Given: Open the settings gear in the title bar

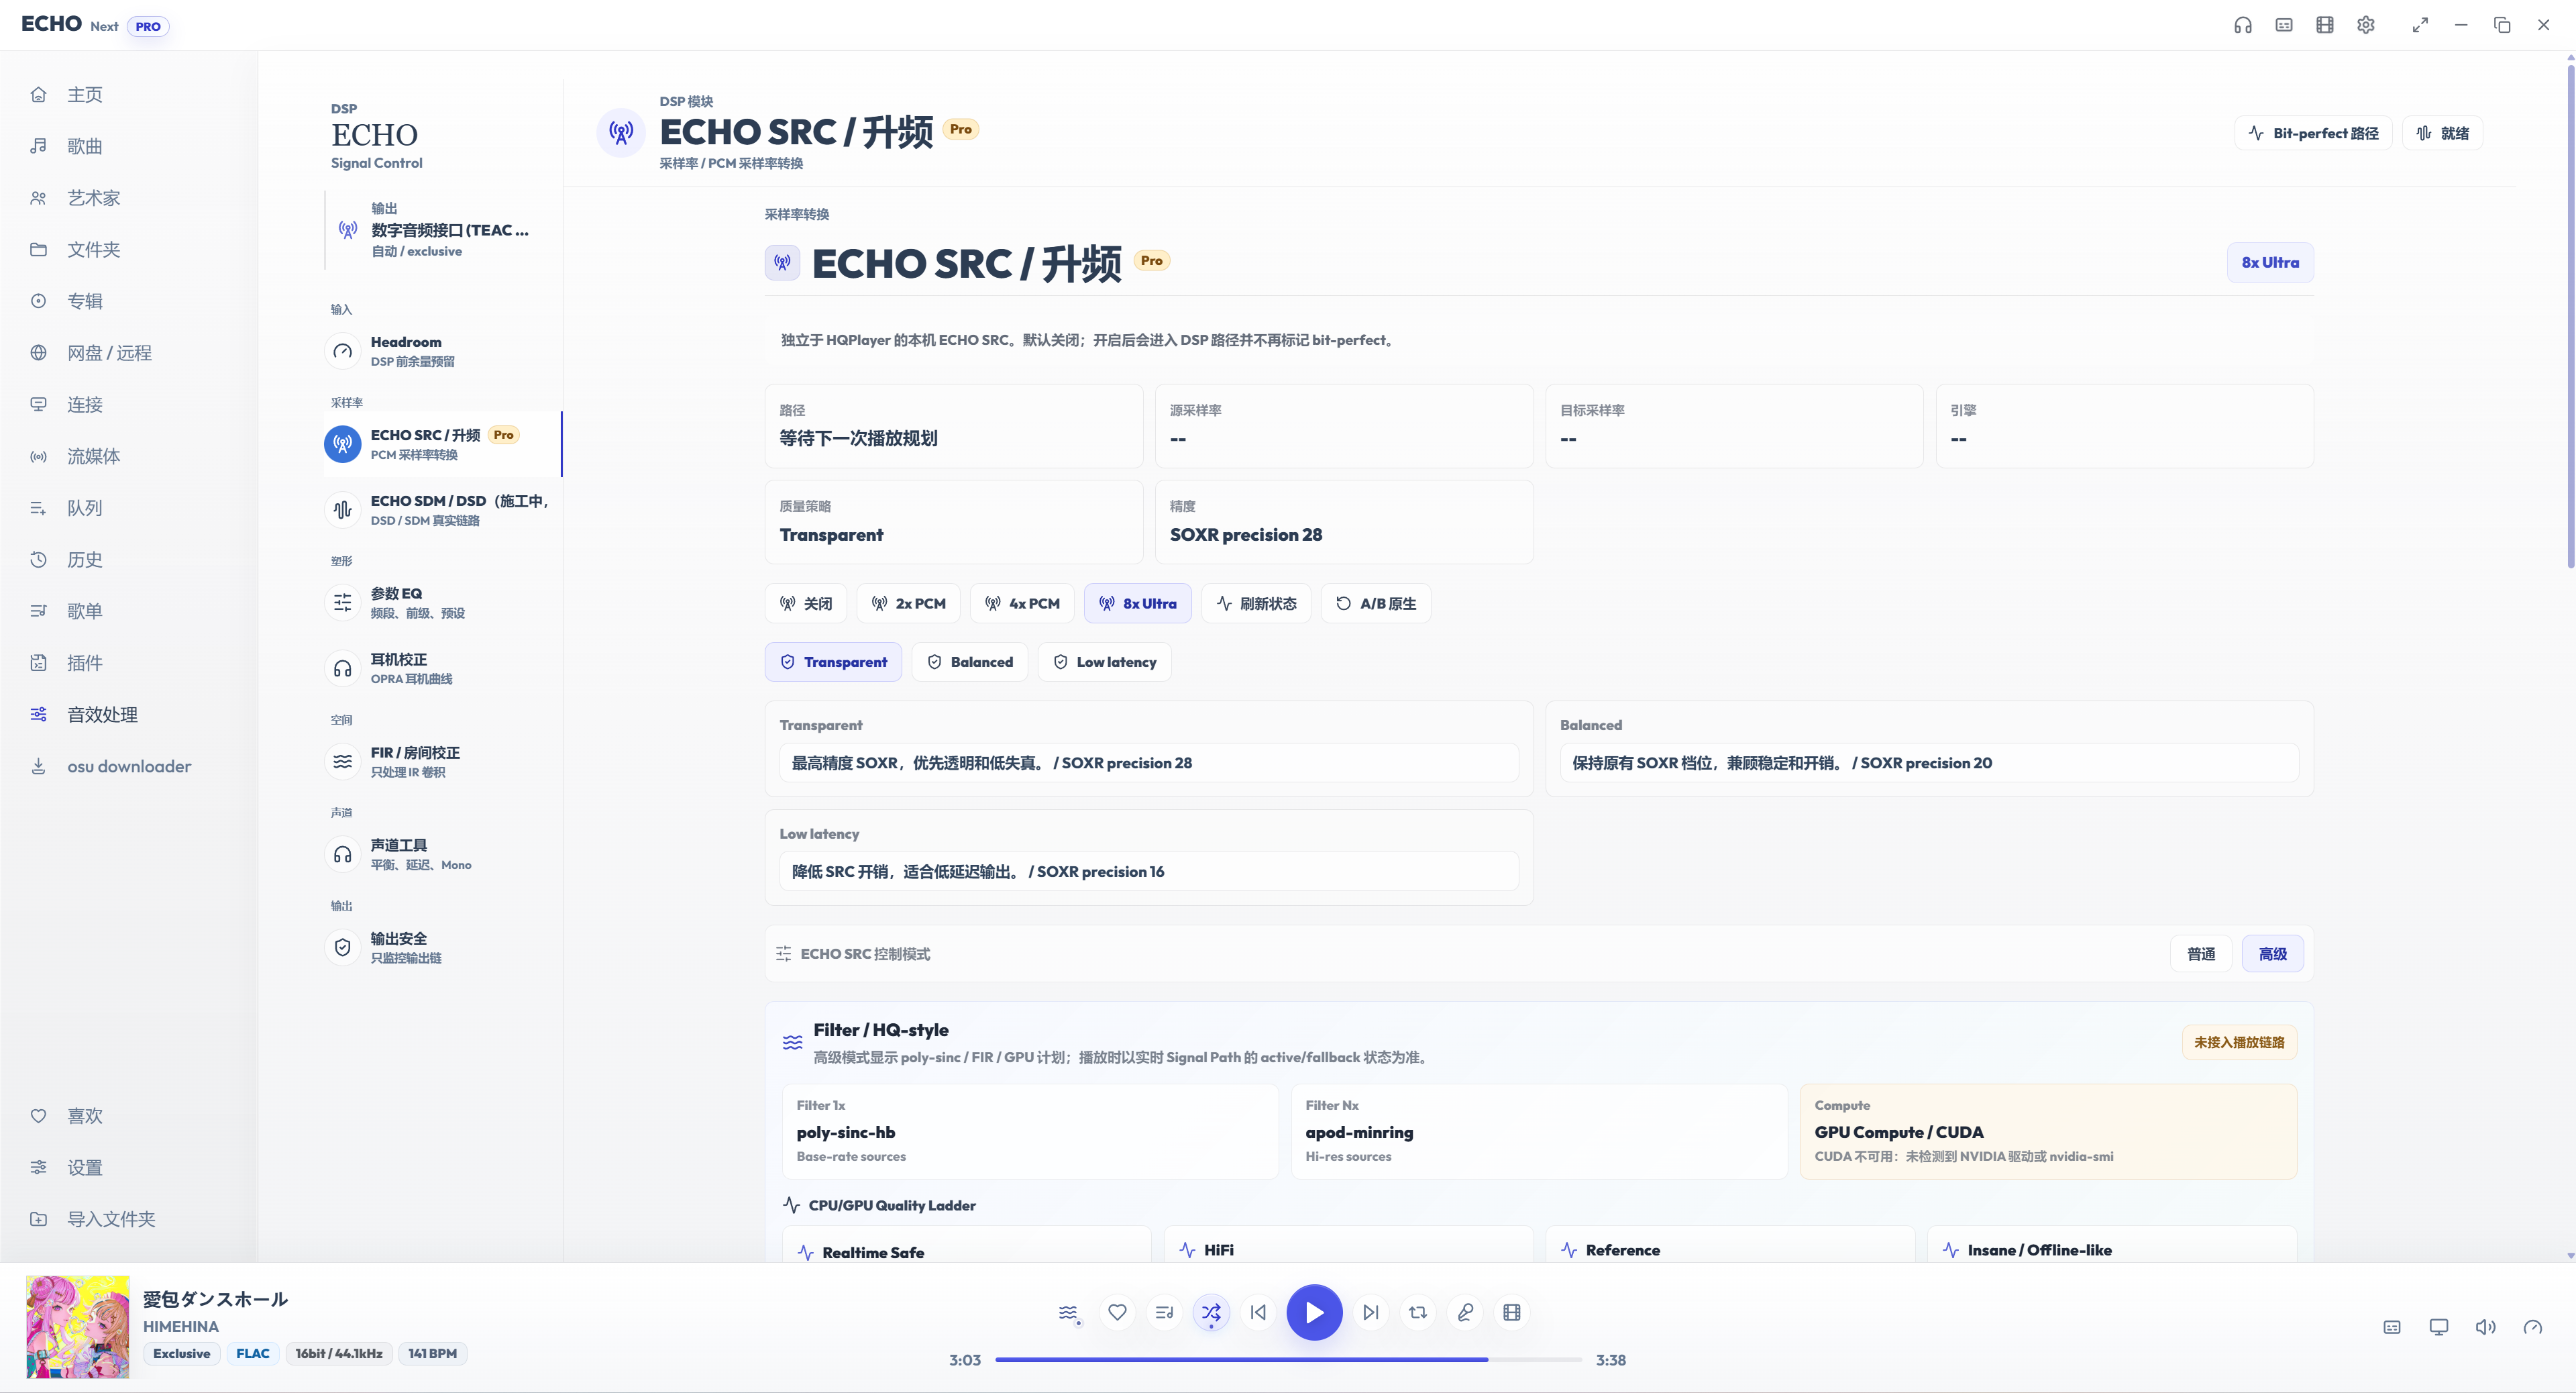Looking at the screenshot, I should 2366,25.
